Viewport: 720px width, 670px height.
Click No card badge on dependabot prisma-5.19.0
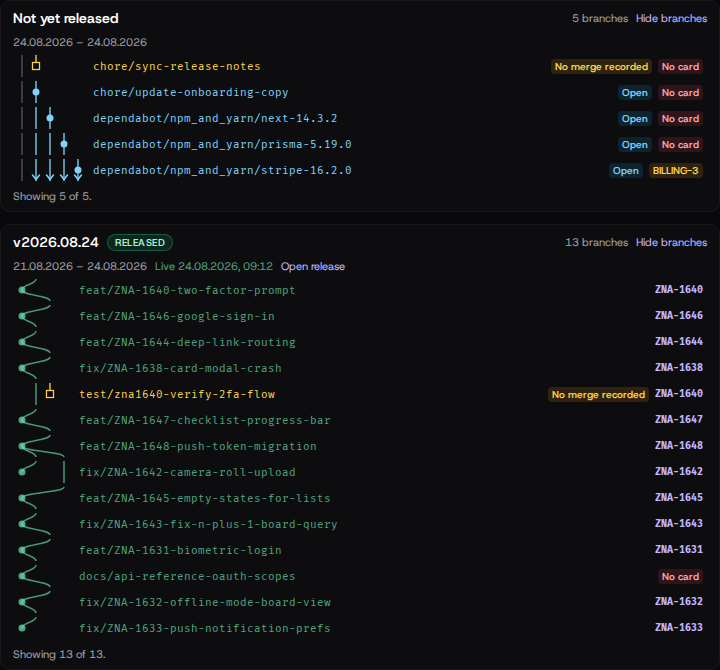[x=680, y=145]
